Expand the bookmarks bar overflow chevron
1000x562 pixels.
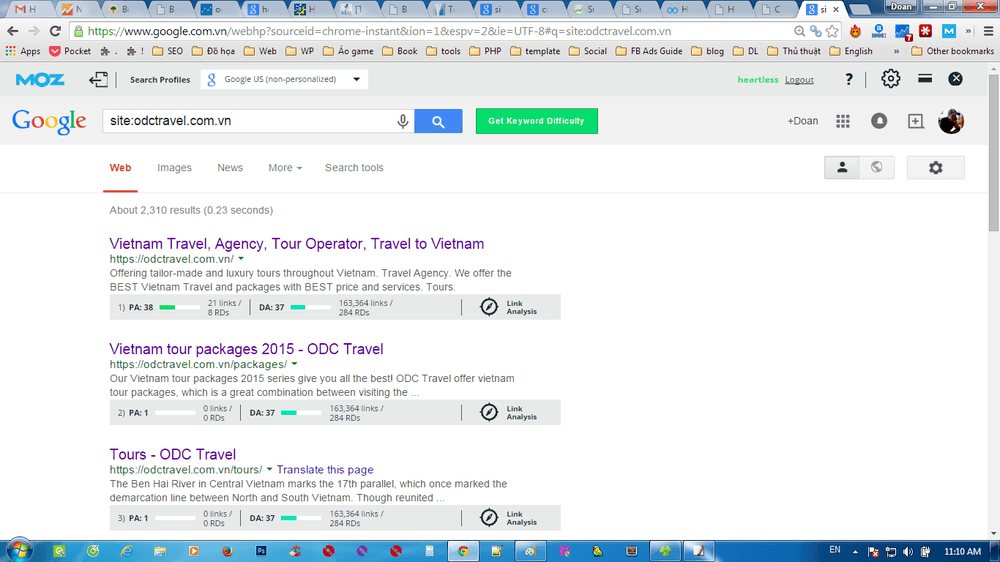(896, 51)
